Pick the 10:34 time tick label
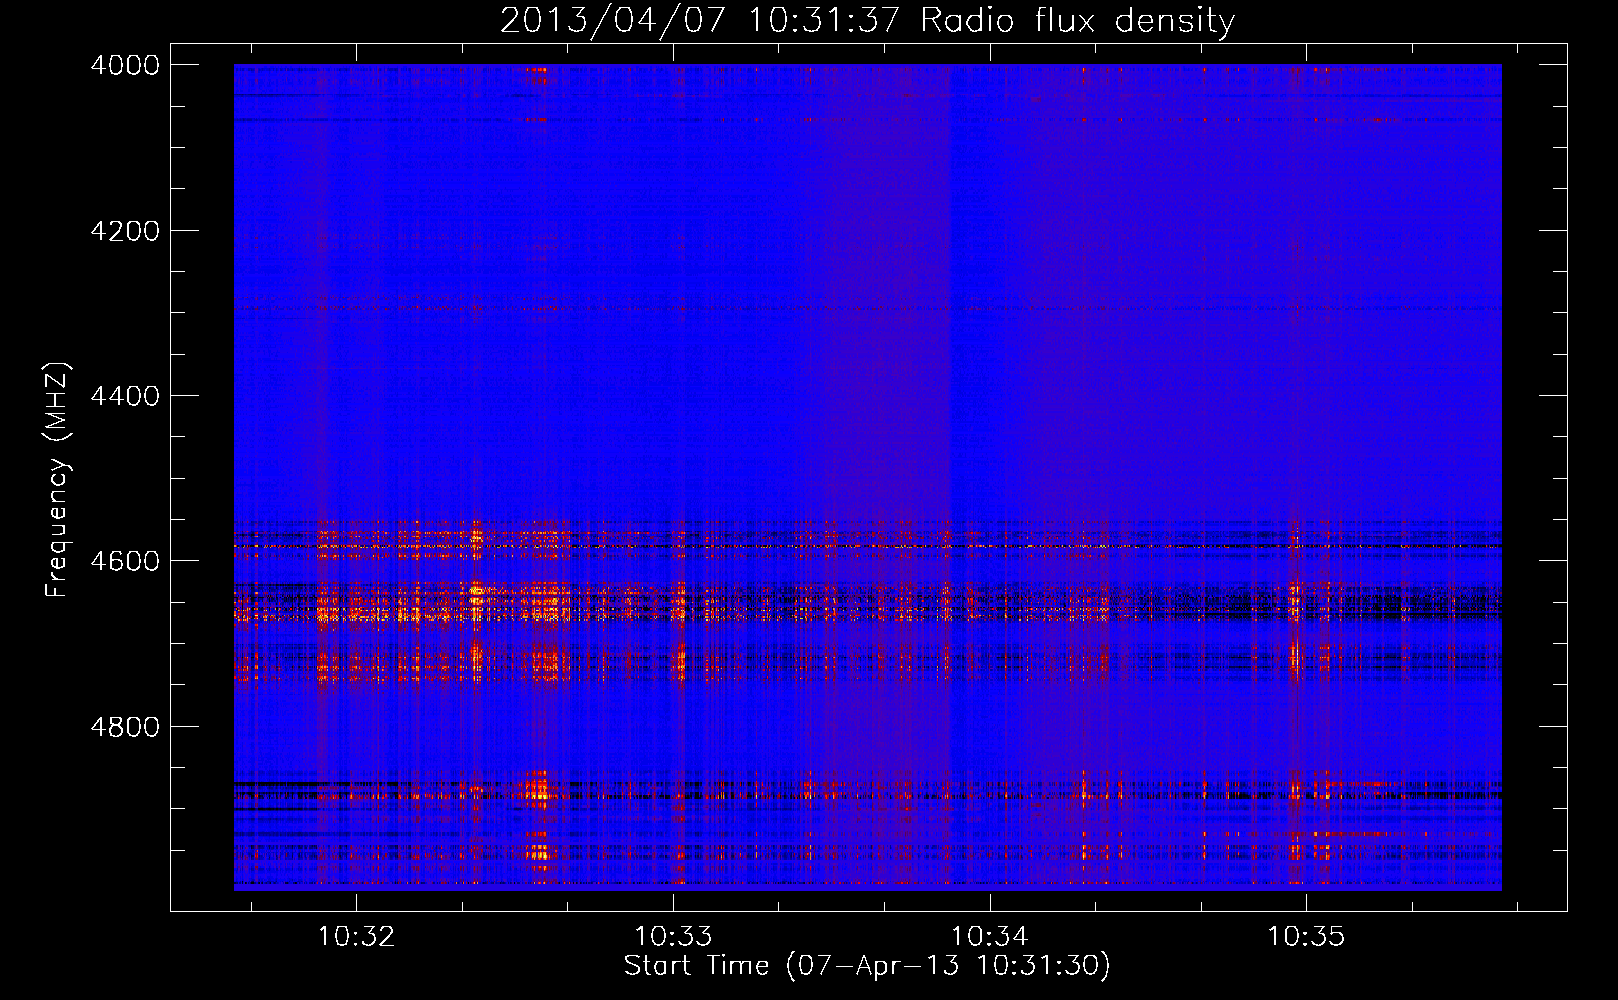 pyautogui.click(x=990, y=937)
